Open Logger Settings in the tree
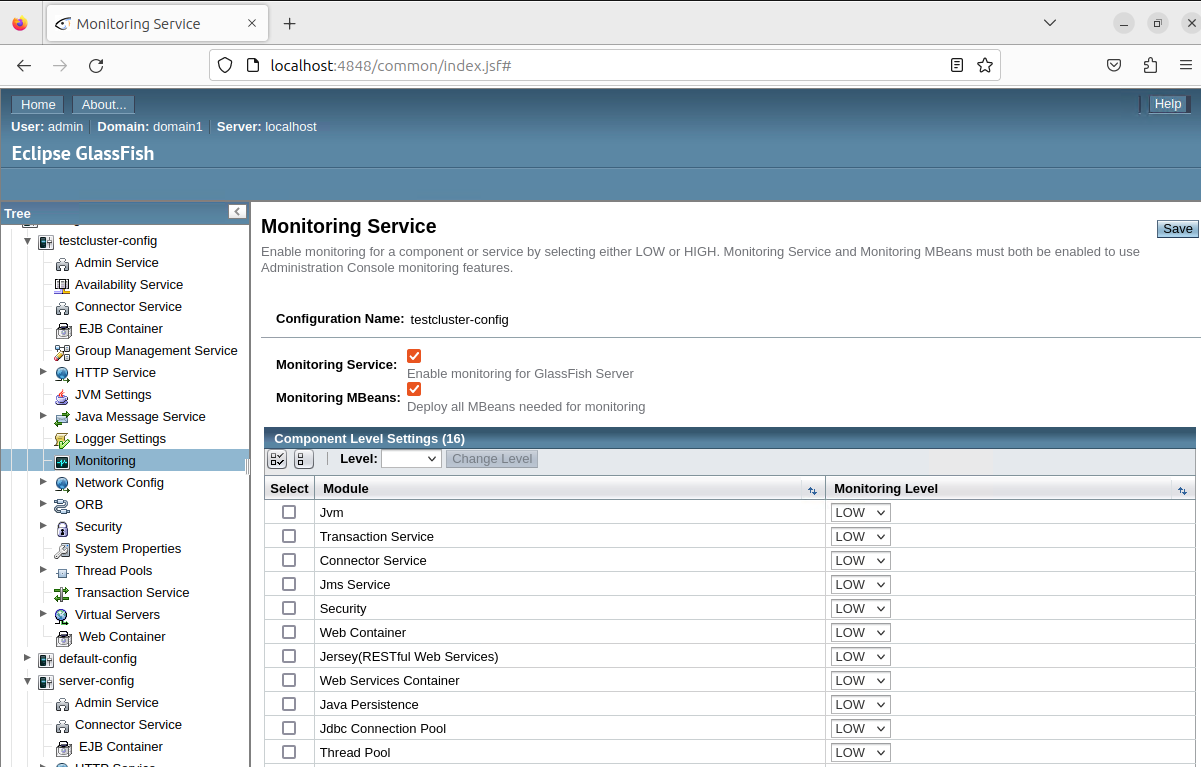The width and height of the screenshot is (1201, 767). coord(120,439)
